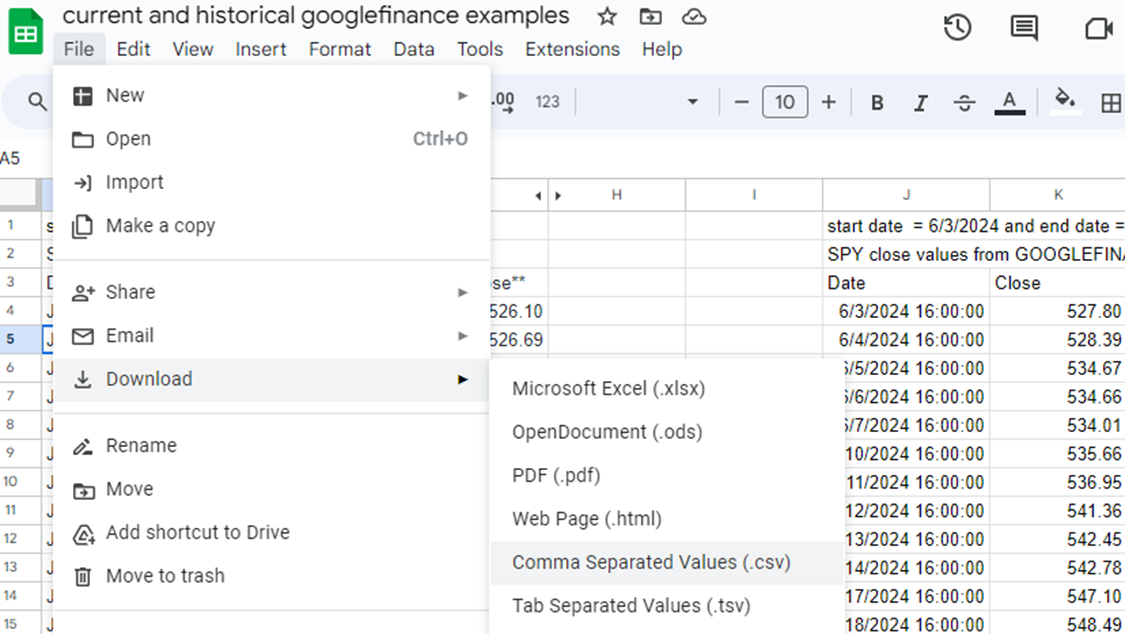Open the Data menu

(x=414, y=49)
